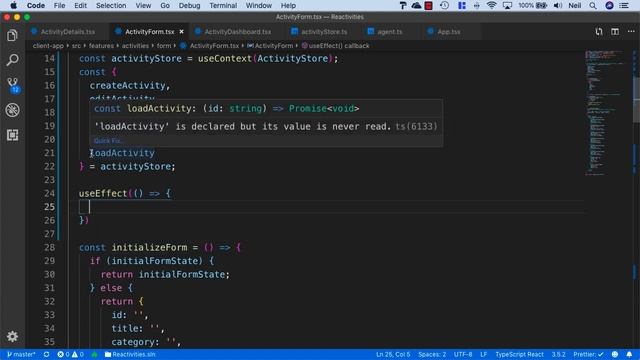Open the Explorer view in activity bar
Image resolution: width=640 pixels, height=360 pixels.
(x=12, y=36)
